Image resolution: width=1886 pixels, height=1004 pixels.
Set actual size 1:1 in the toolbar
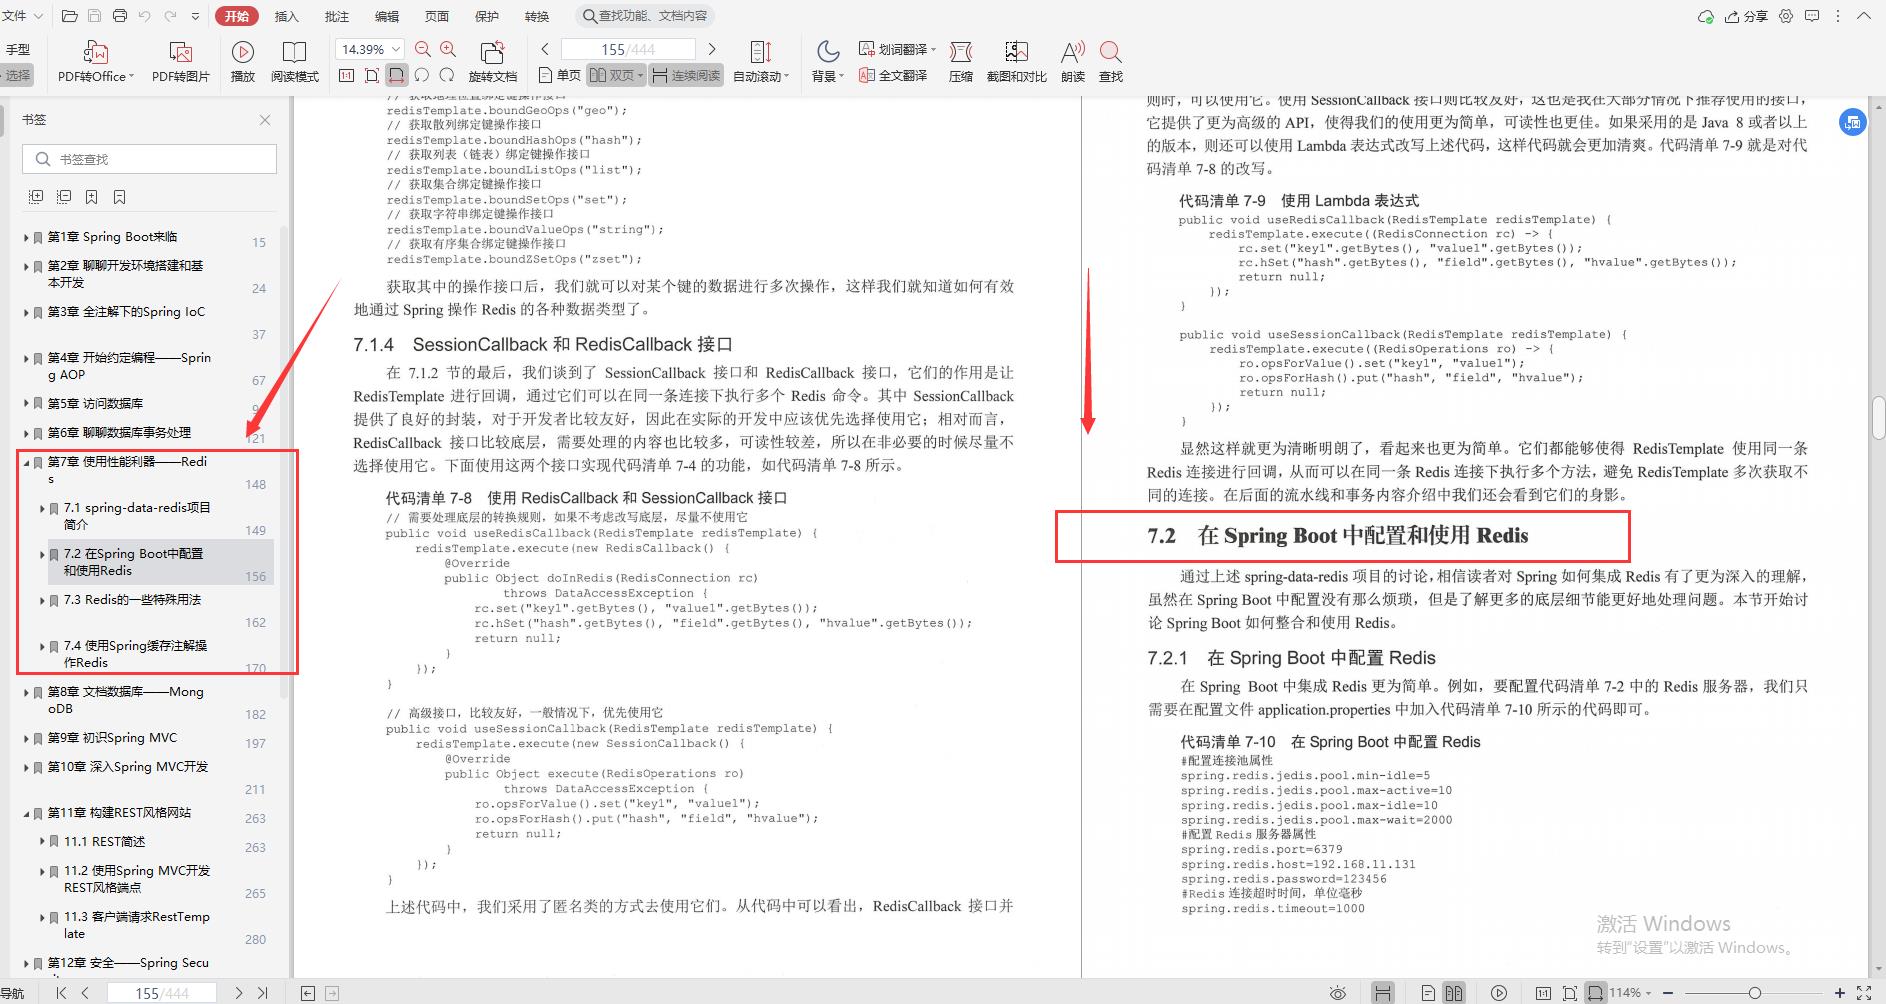pos(347,75)
